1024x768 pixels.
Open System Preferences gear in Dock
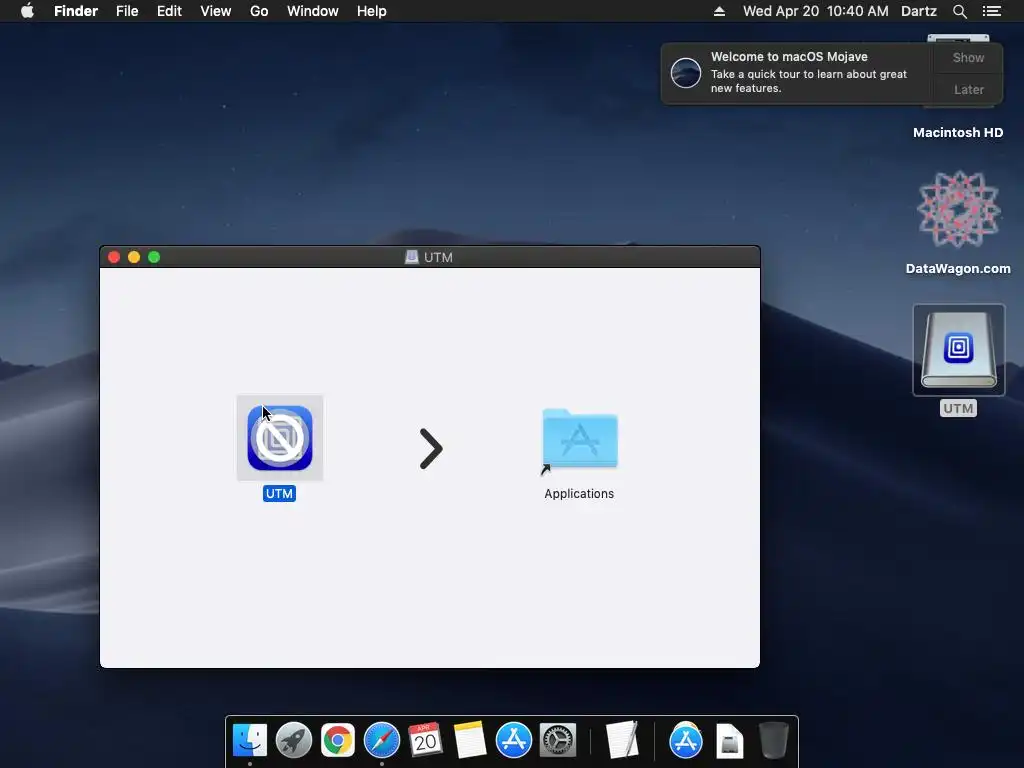[x=558, y=741]
